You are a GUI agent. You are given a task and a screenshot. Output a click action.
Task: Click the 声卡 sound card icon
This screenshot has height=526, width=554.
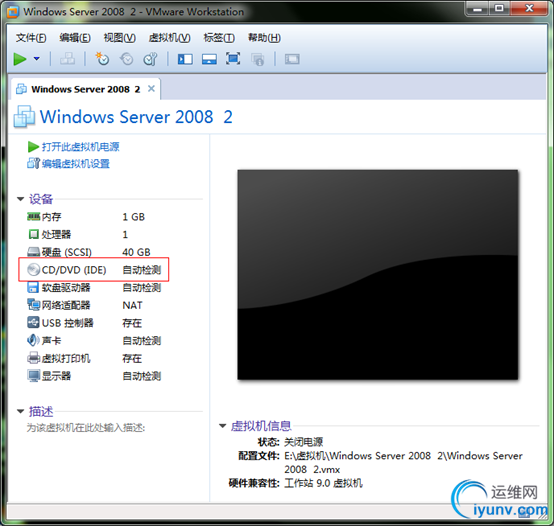tap(33, 340)
